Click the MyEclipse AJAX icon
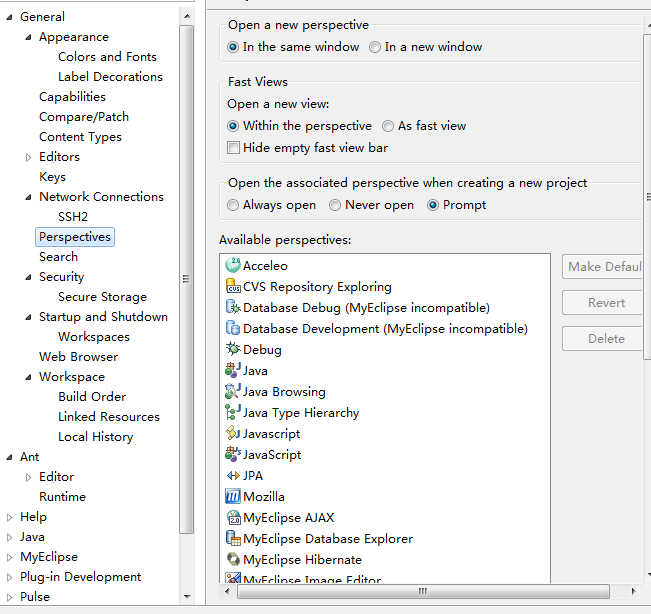651x614 pixels. point(233,517)
